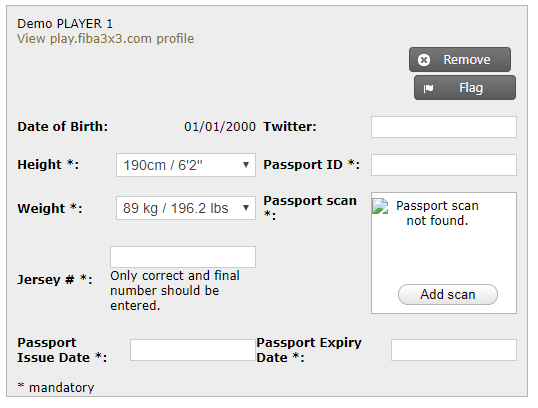Focus the Twitter input field
This screenshot has width=538, height=408.
(x=444, y=127)
